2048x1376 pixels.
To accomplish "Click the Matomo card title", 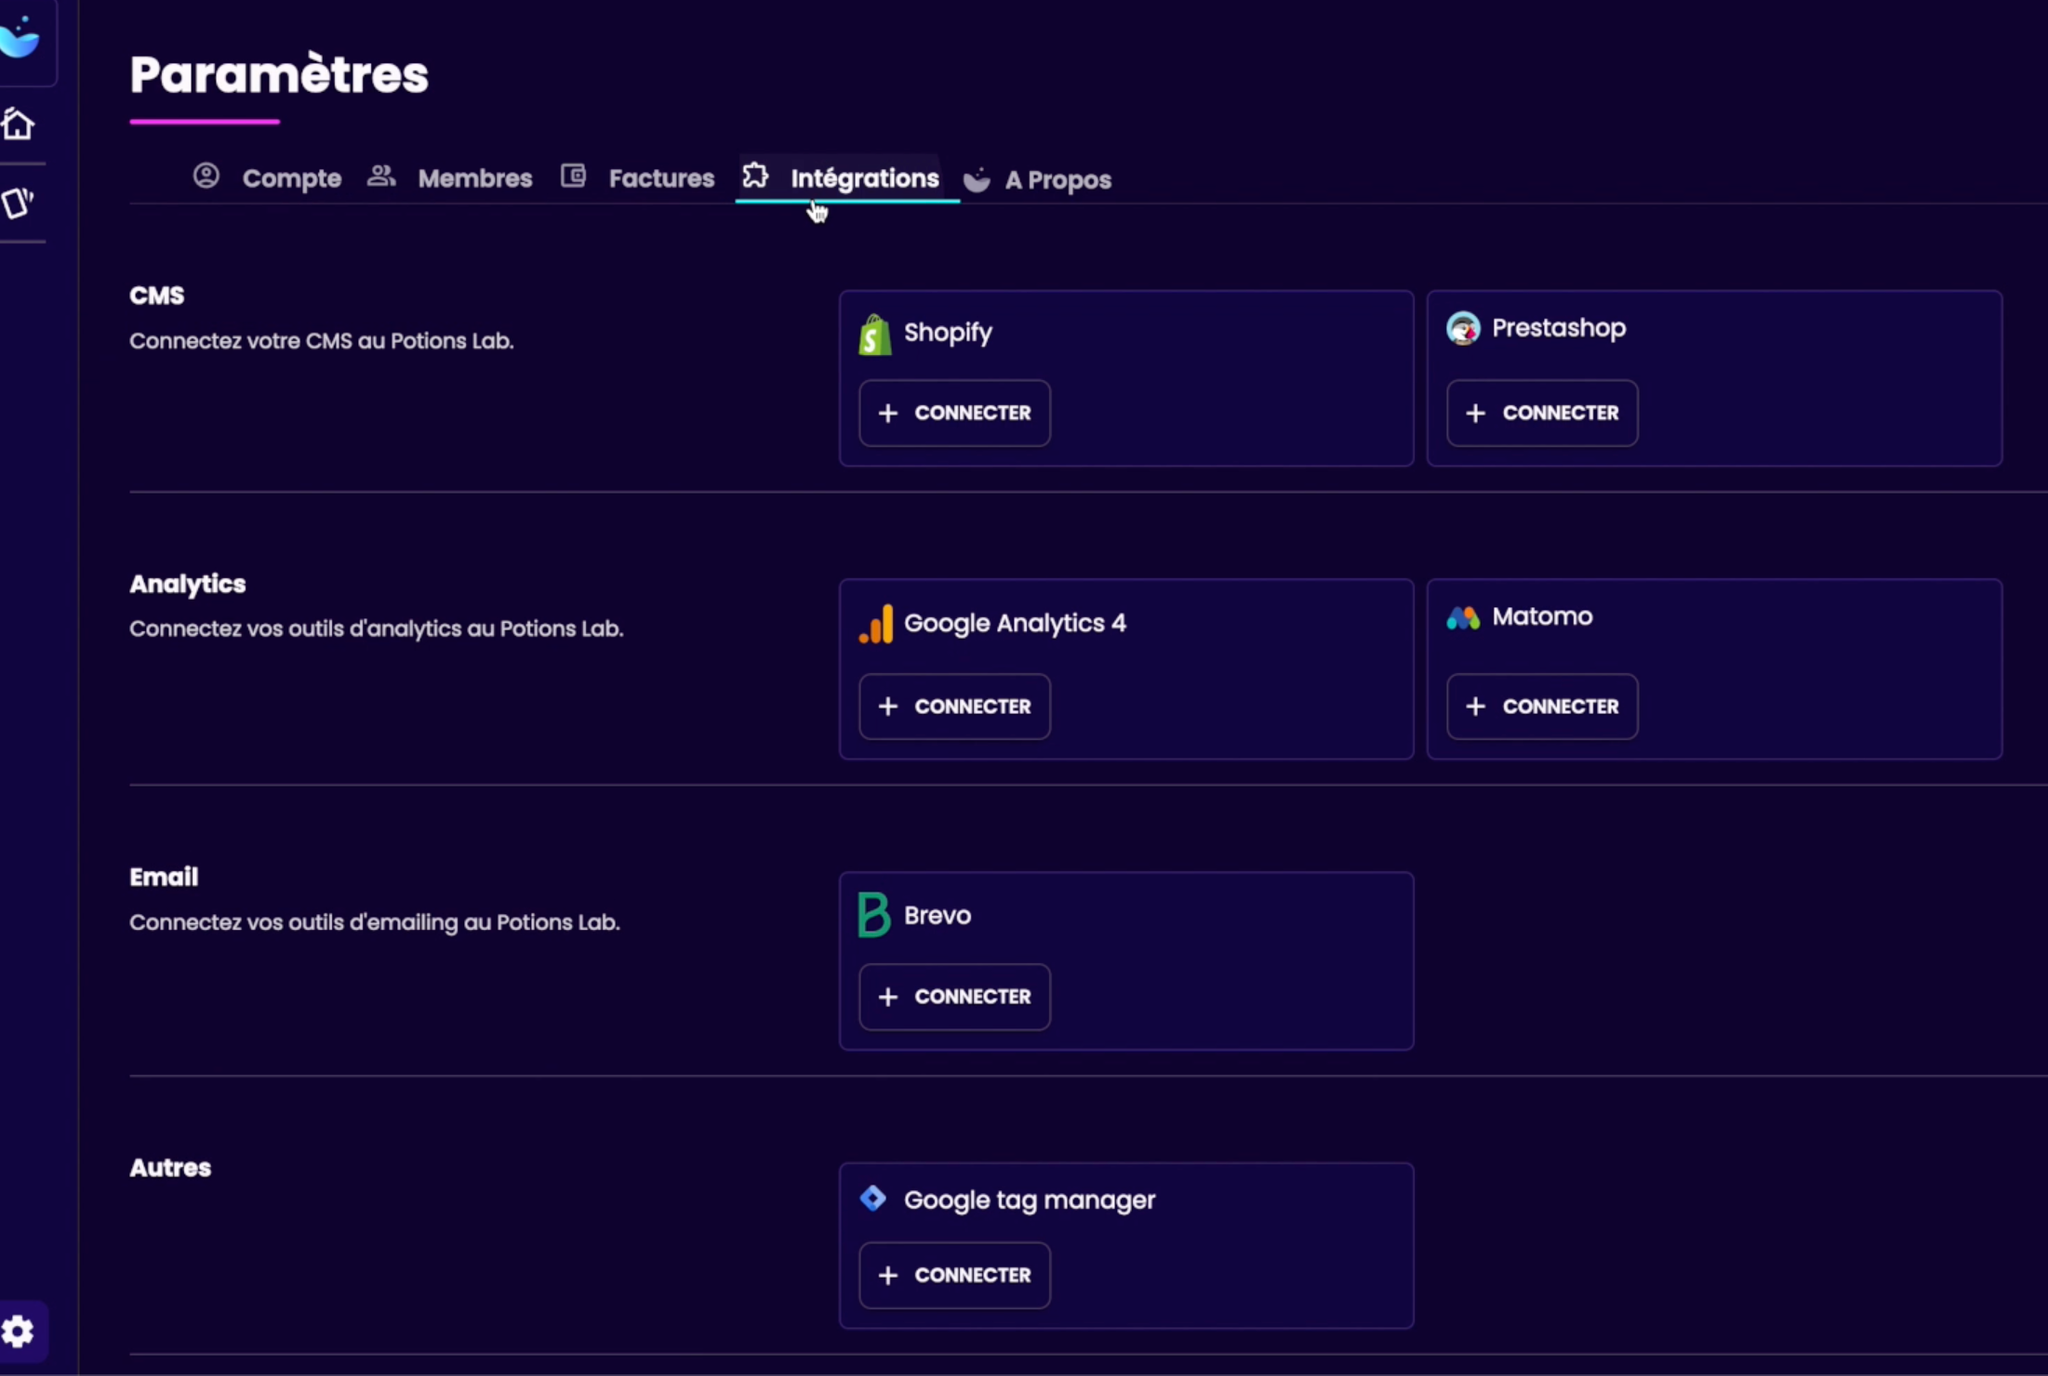I will point(1542,616).
